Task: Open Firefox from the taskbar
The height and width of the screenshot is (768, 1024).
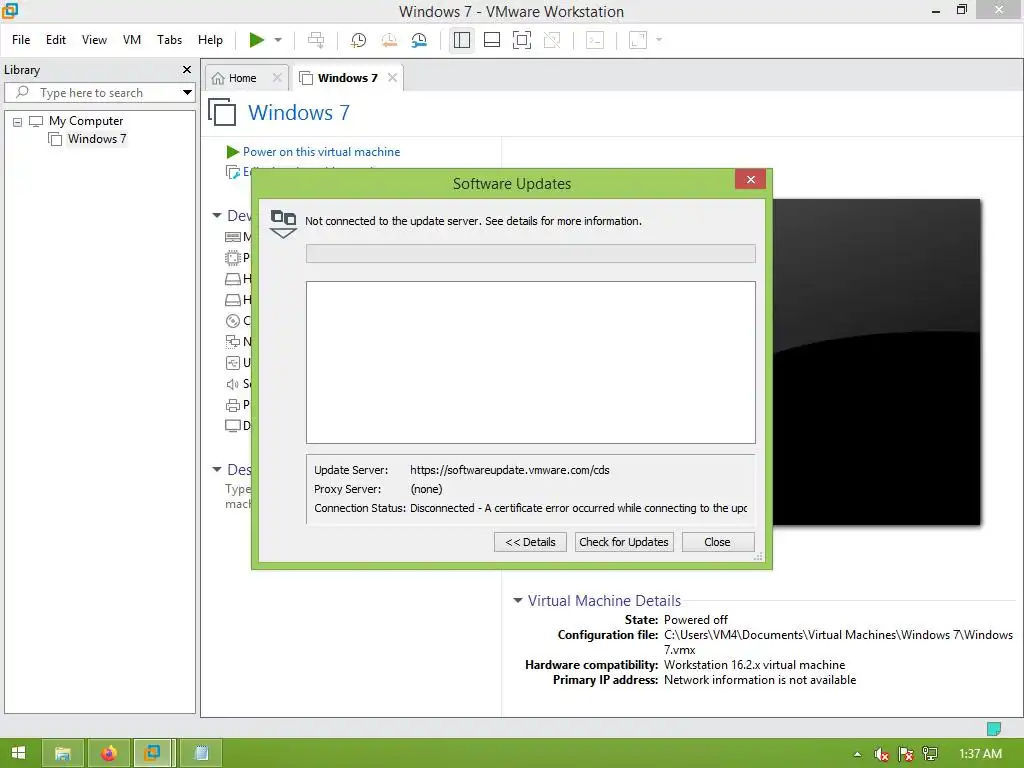Action: coord(108,753)
